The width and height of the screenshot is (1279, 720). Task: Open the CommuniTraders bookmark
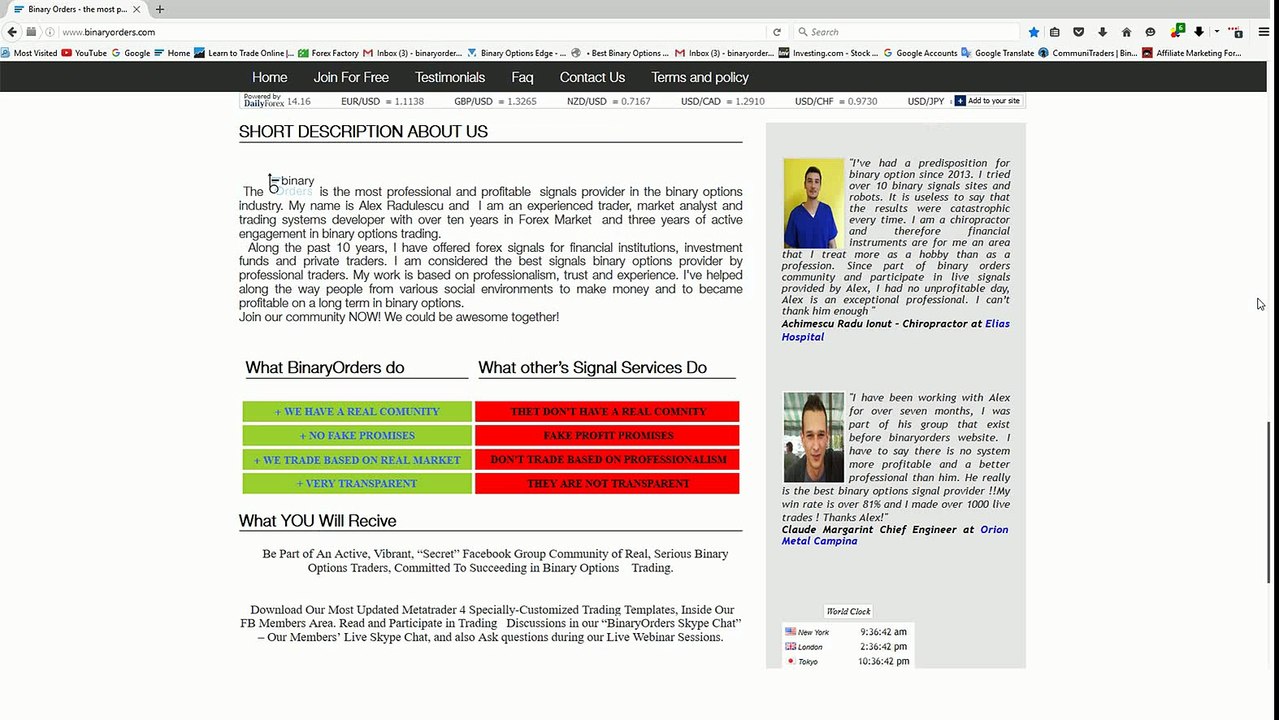pos(1089,53)
